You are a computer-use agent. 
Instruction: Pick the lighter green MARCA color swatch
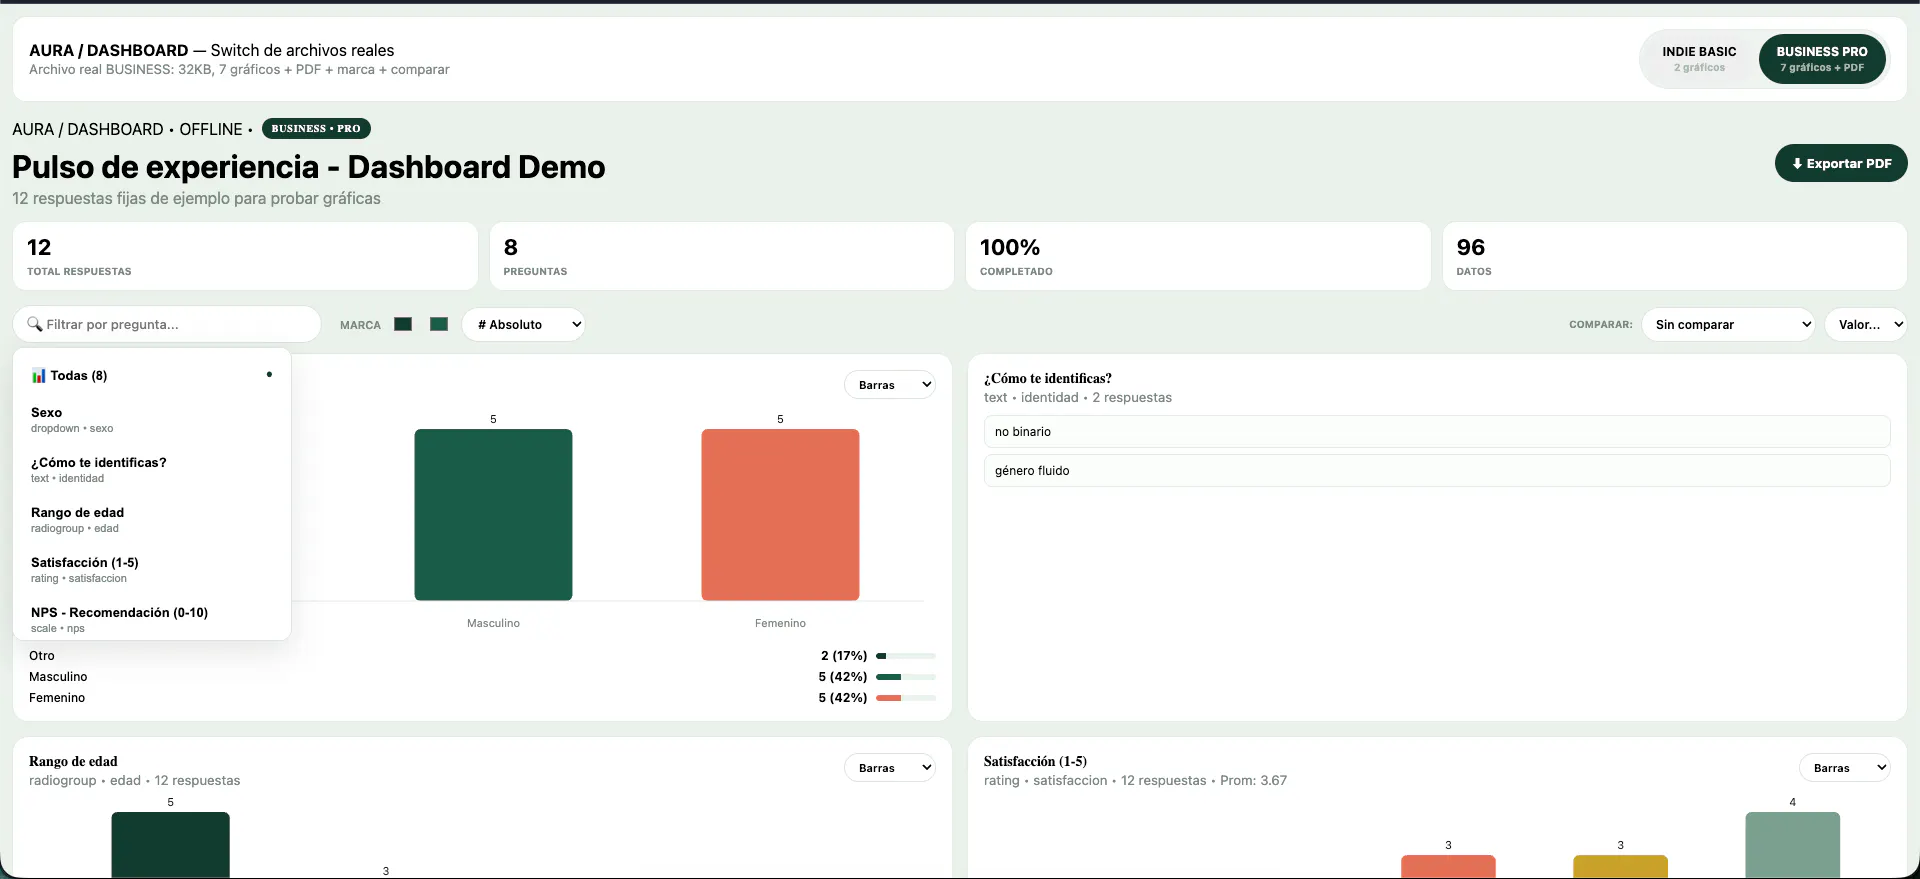click(x=439, y=324)
